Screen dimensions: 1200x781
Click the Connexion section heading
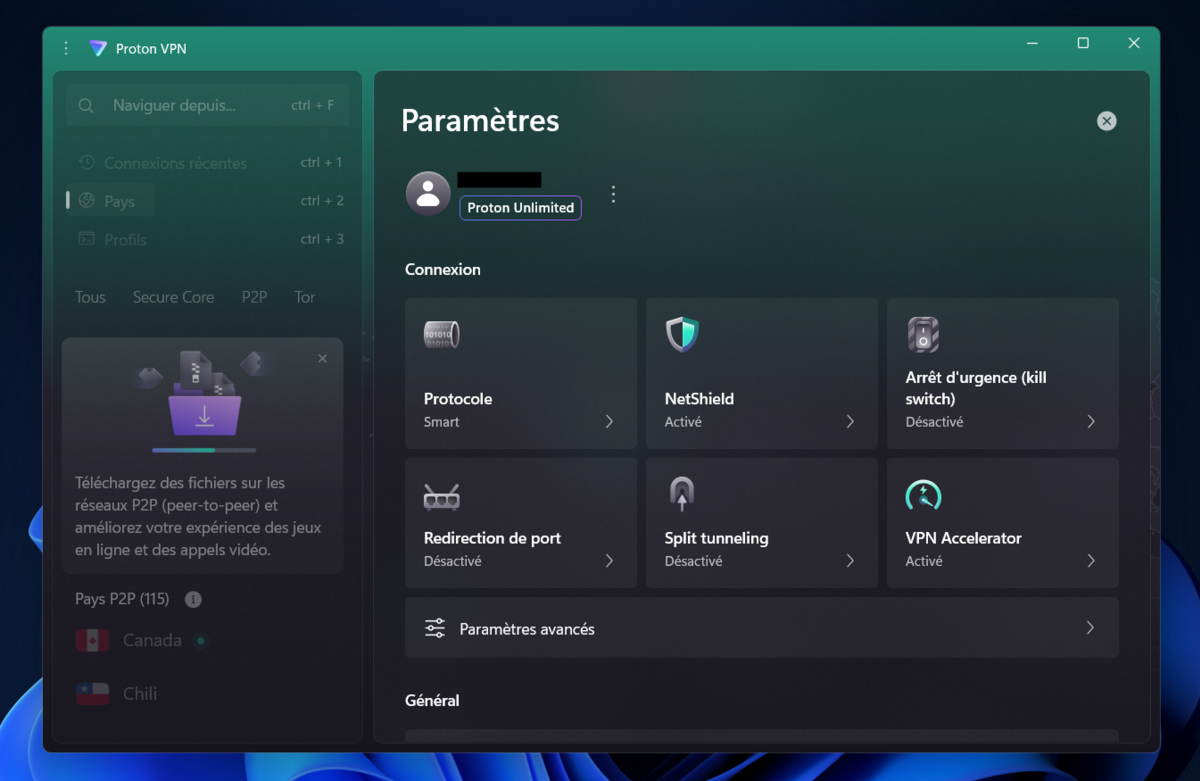tap(443, 269)
